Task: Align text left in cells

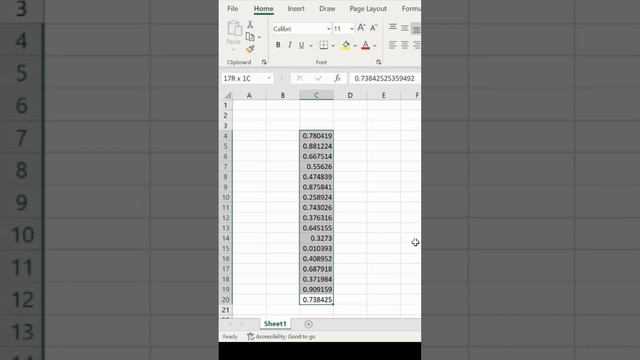Action: [393, 45]
